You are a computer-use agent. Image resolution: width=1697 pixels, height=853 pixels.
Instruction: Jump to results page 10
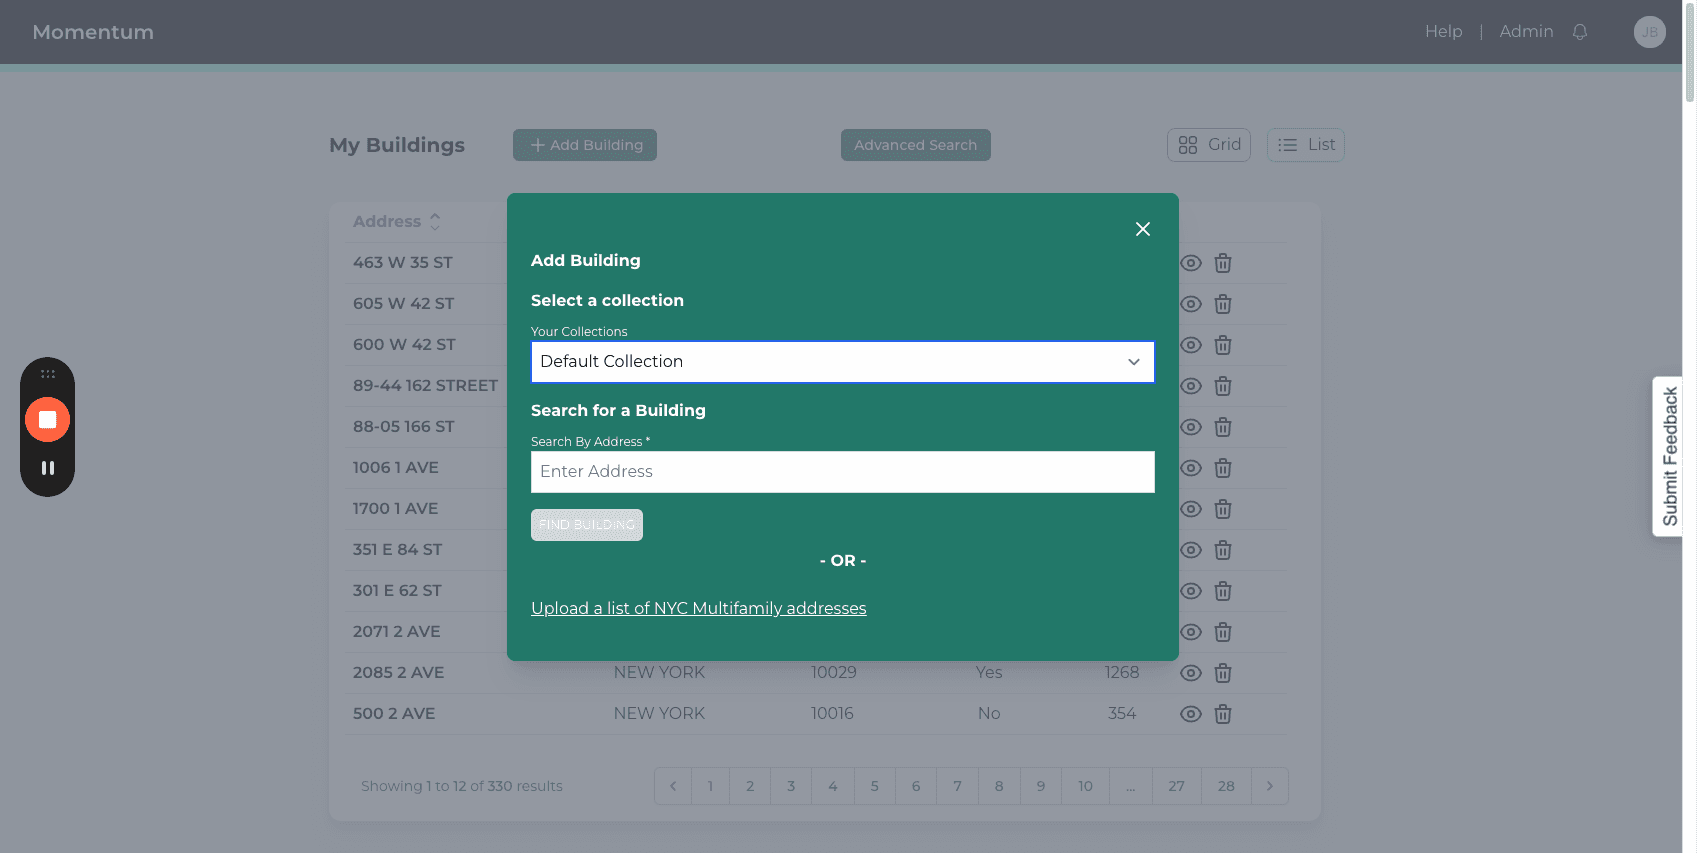point(1085,786)
